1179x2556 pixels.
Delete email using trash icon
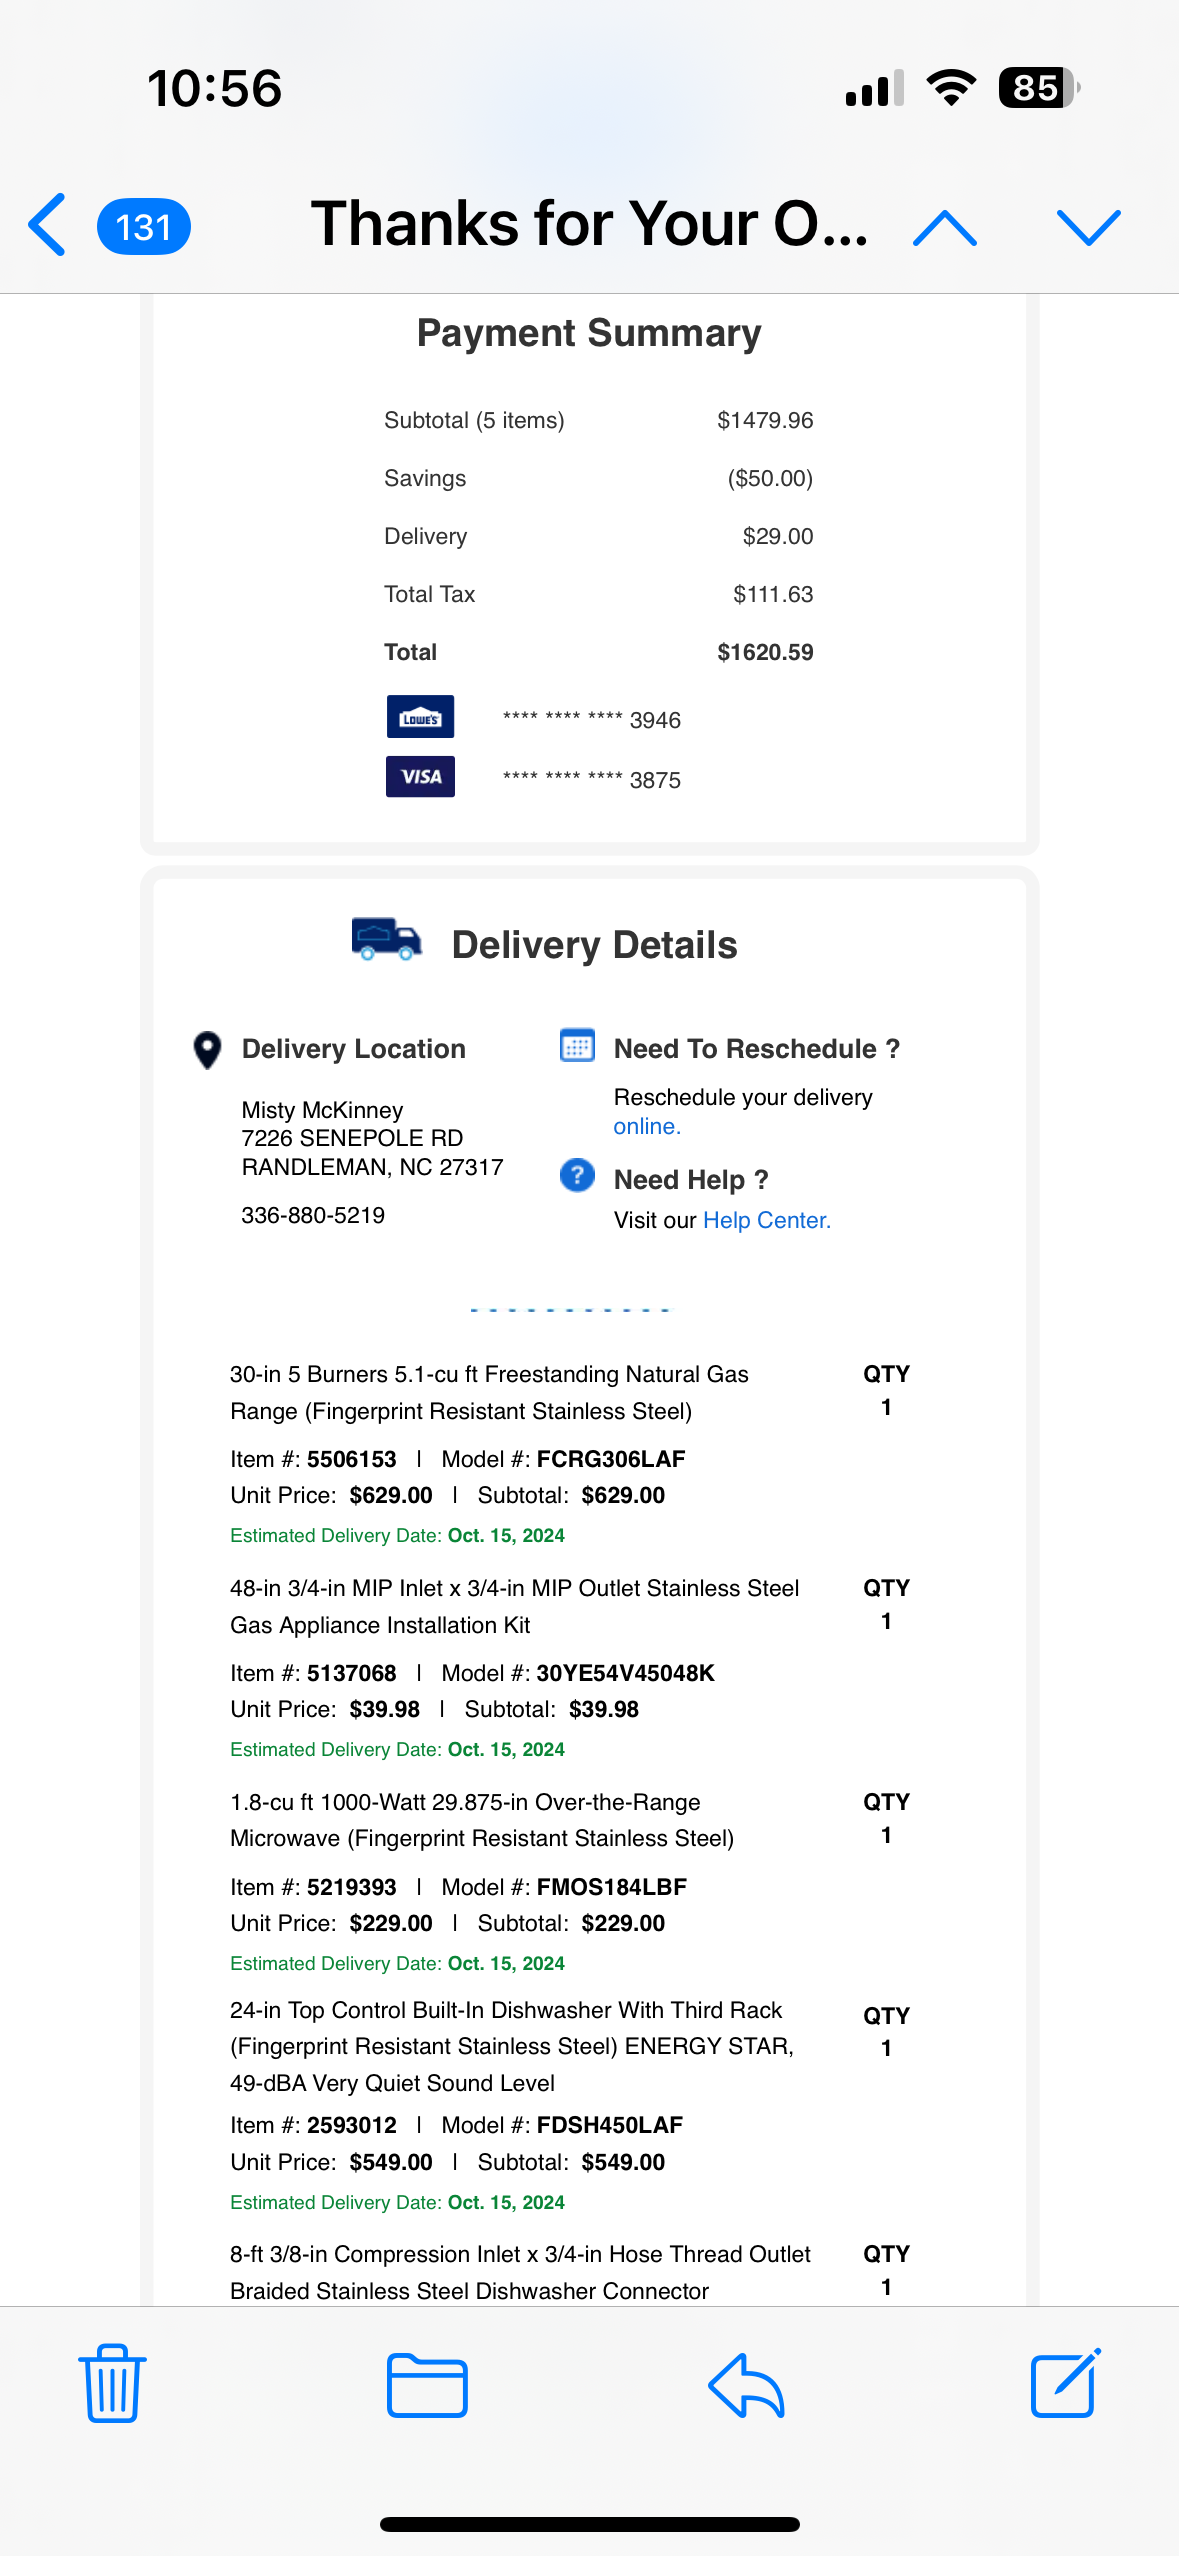[112, 2383]
